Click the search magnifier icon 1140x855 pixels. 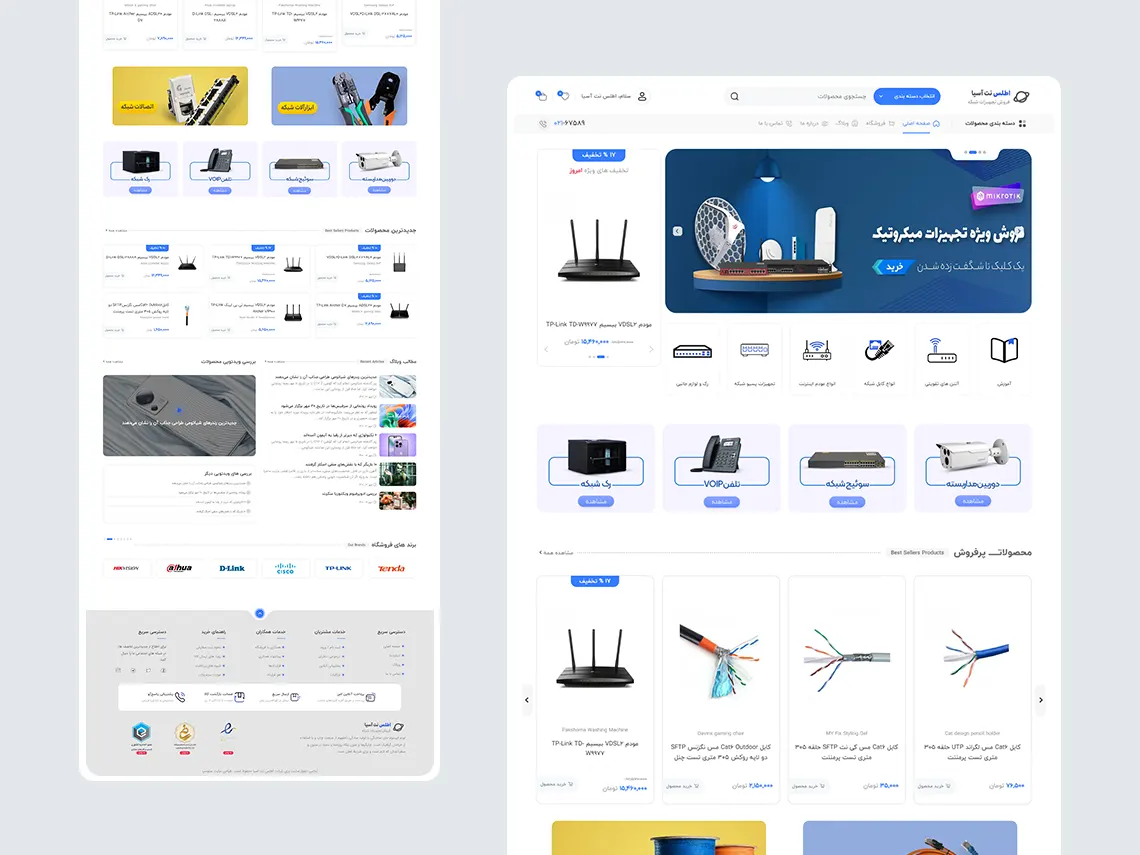(735, 97)
